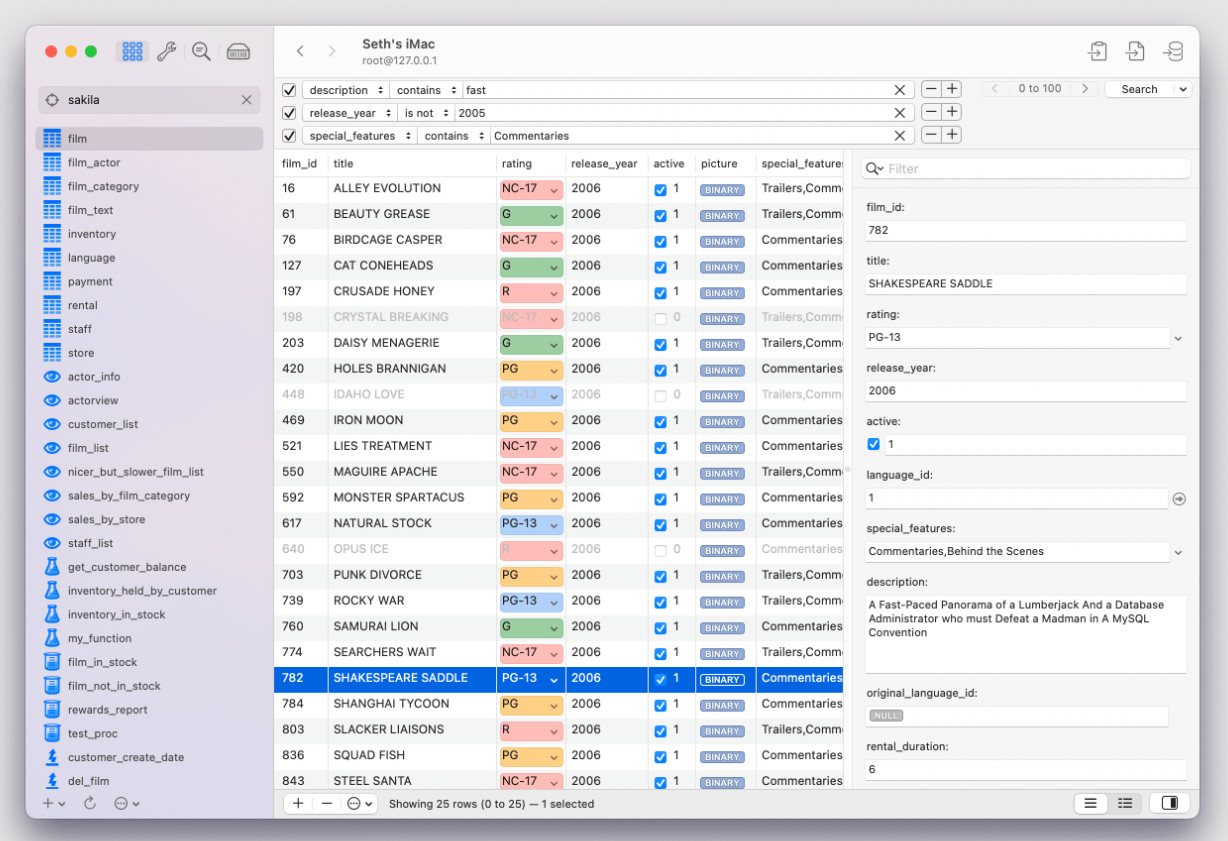This screenshot has width=1228, height=841.
Task: Click the blue PG-13 rating of NATURAL STOCK
Action: pos(531,524)
